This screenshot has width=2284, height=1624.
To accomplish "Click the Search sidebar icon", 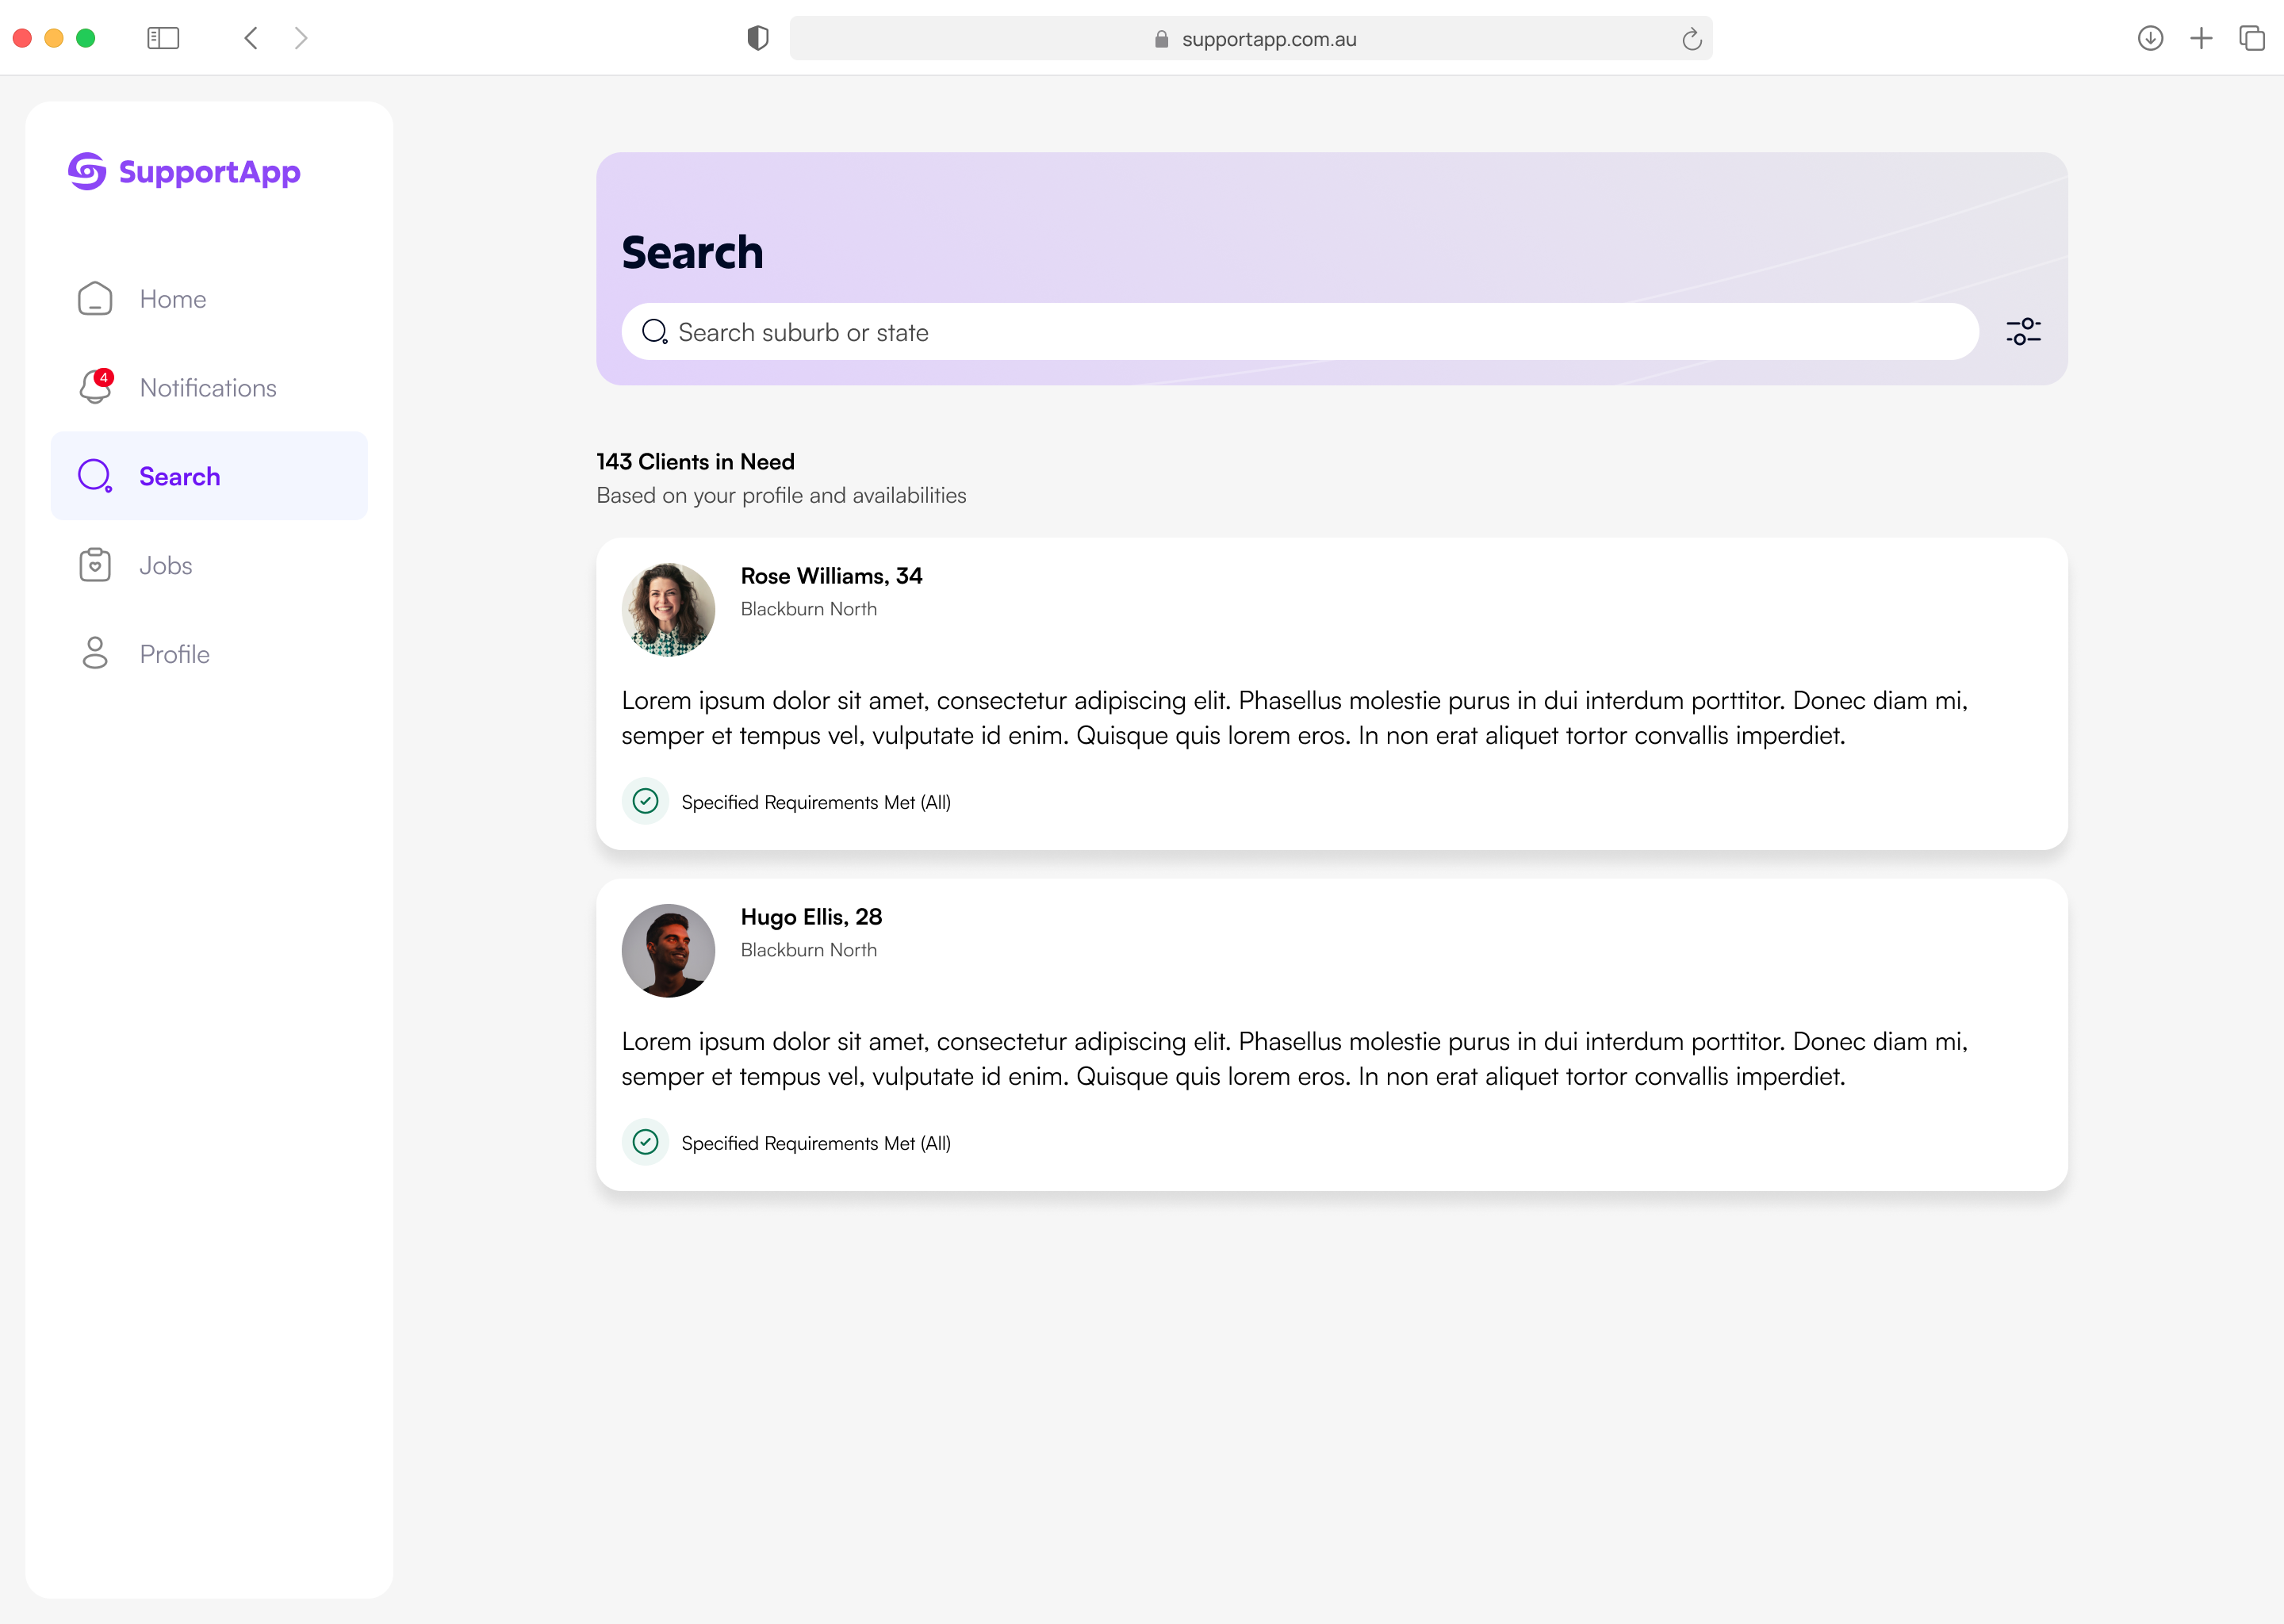I will coord(97,477).
